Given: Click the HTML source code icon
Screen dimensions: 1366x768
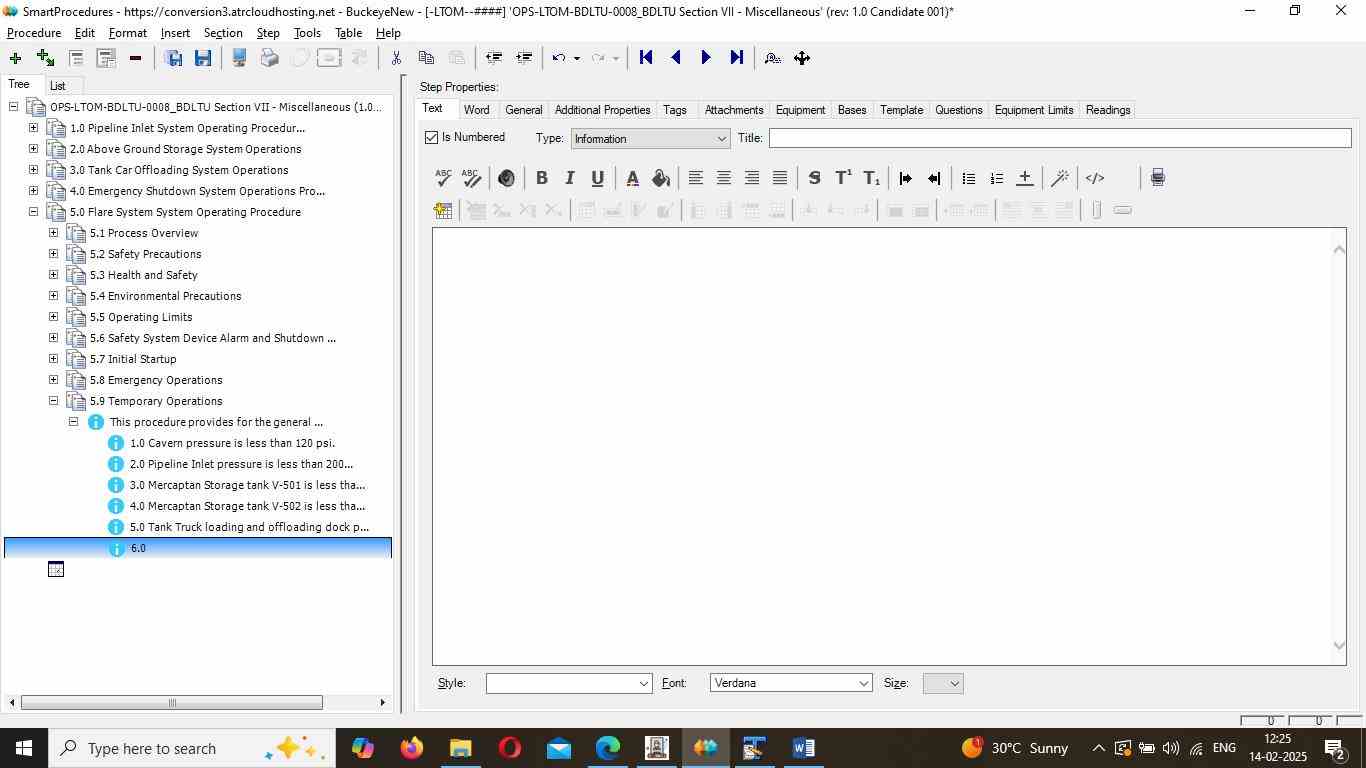Looking at the screenshot, I should click(x=1095, y=178).
